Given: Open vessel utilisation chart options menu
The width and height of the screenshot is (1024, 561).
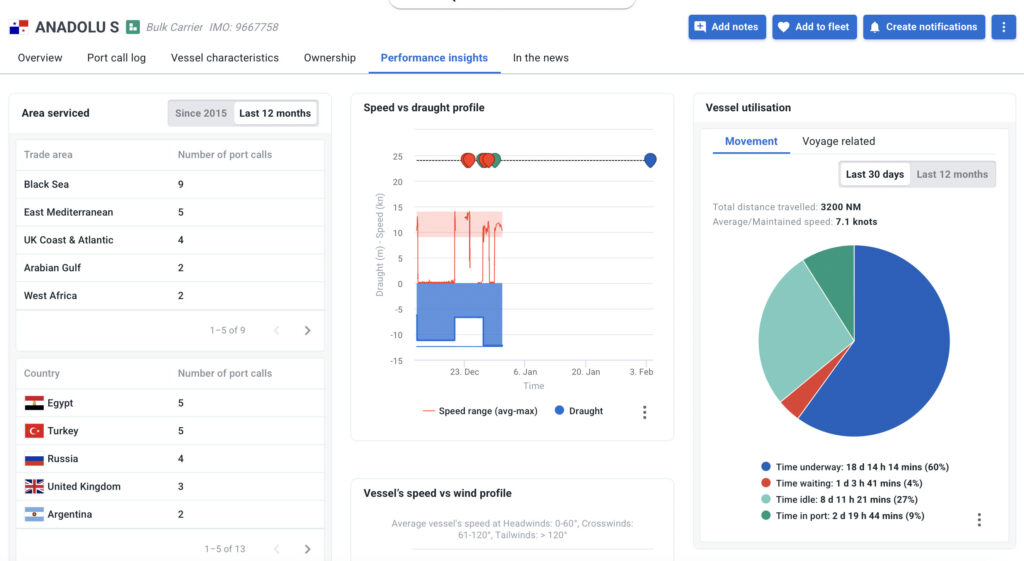Looking at the screenshot, I should [979, 519].
